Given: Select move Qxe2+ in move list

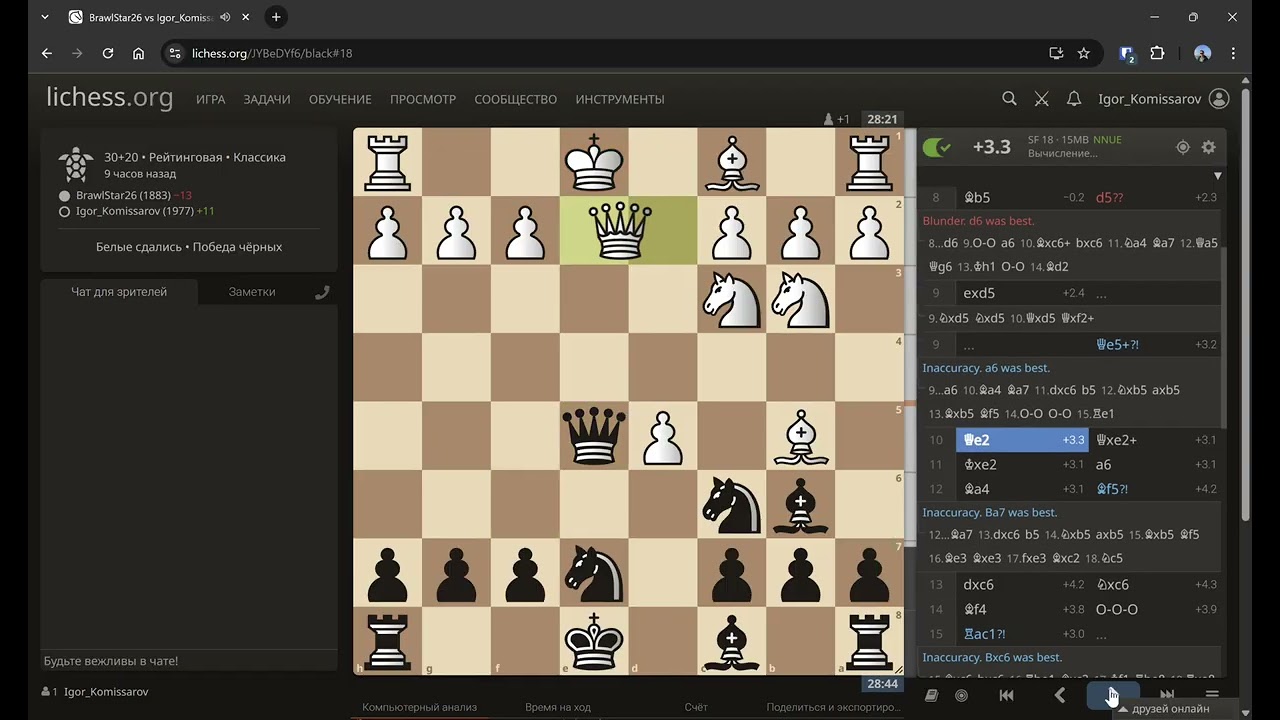Looking at the screenshot, I should tap(1155, 440).
